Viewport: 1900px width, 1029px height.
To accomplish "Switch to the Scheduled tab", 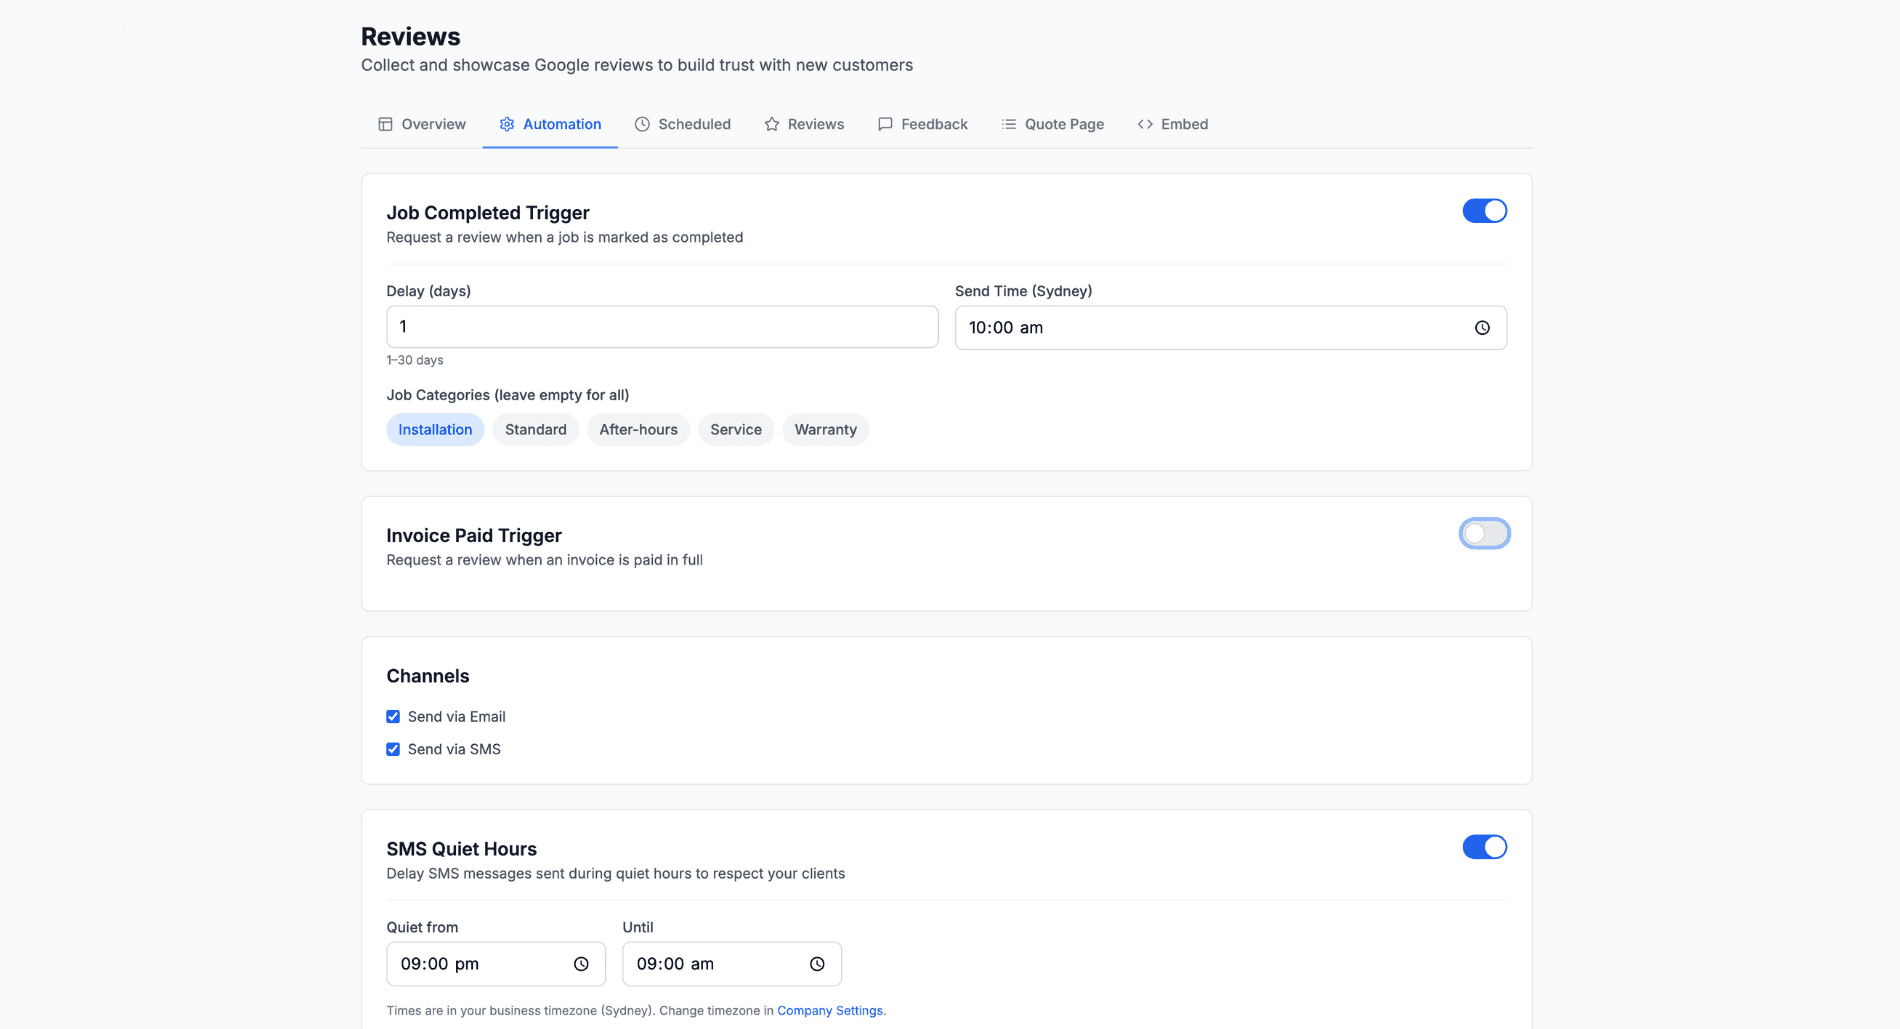I will click(x=683, y=124).
